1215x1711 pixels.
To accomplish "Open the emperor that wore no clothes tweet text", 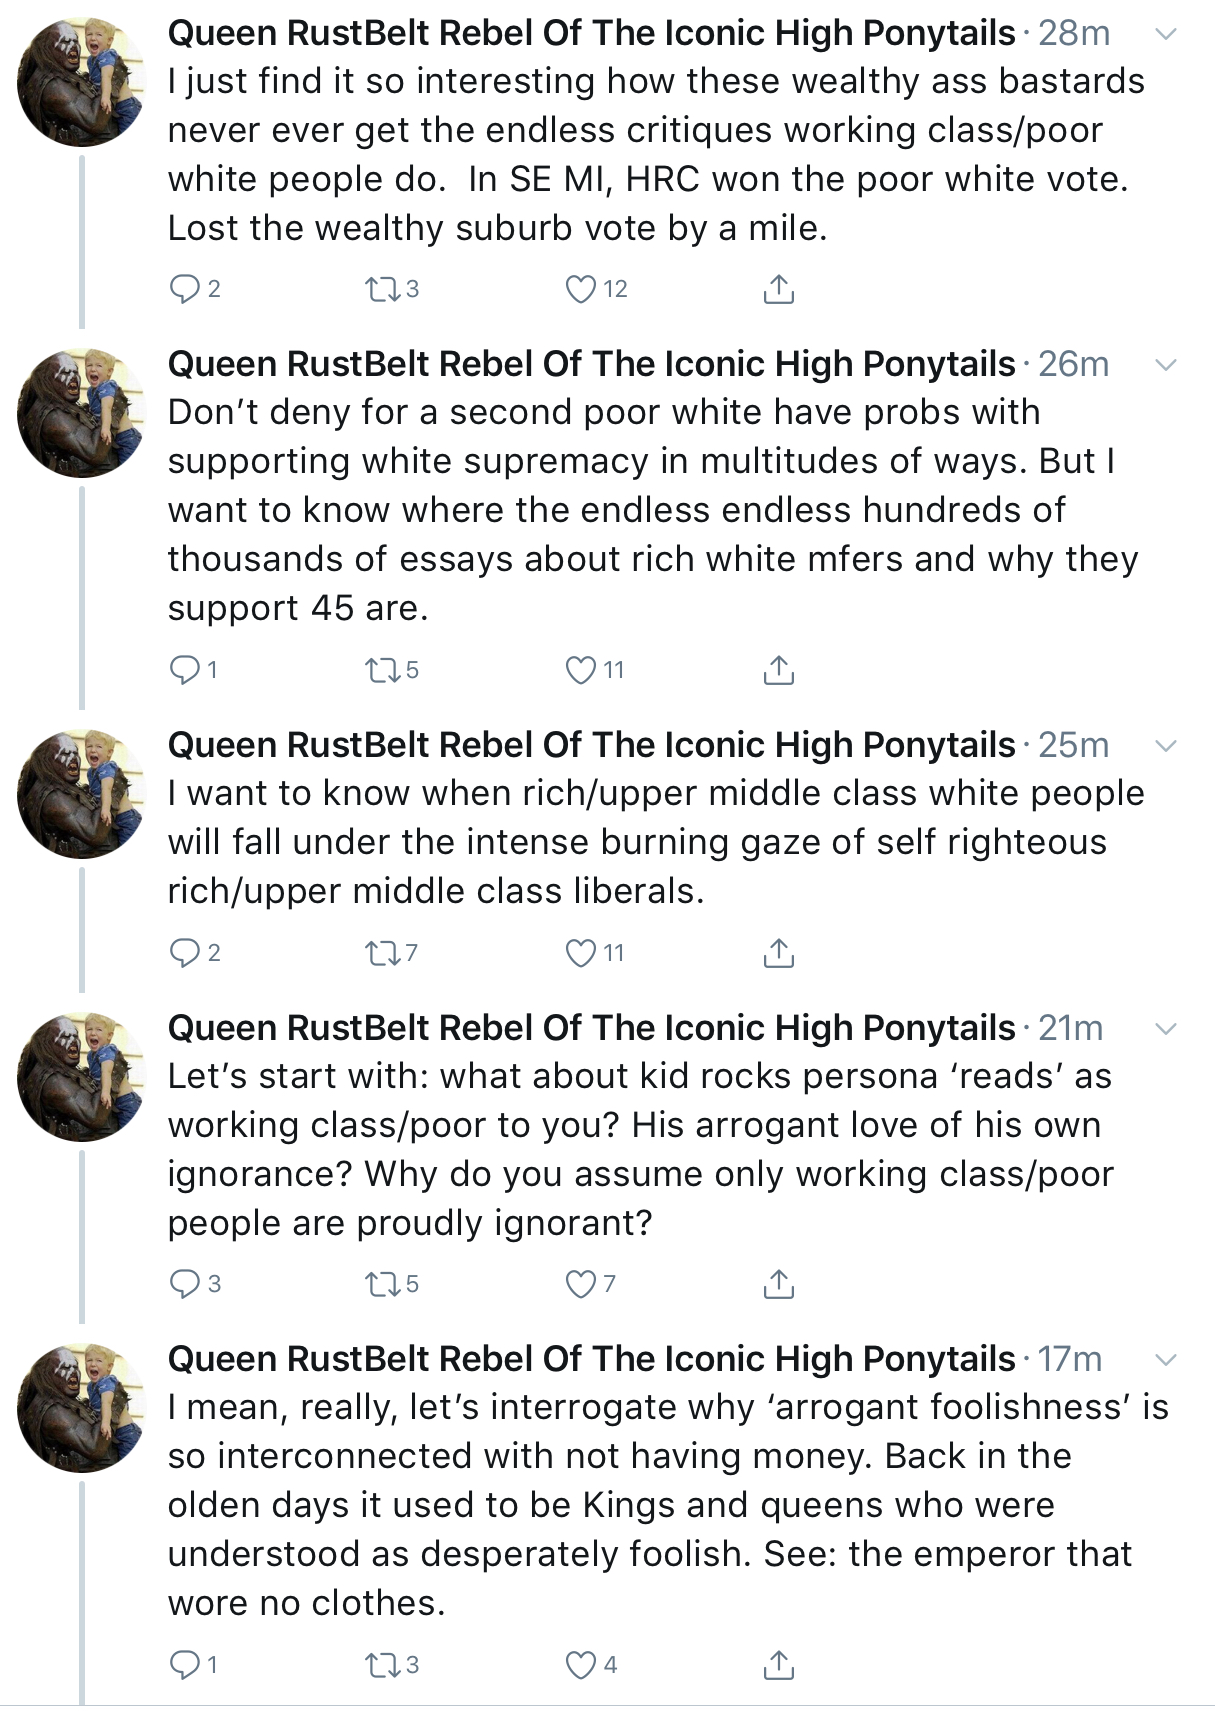I will pyautogui.click(x=668, y=1505).
